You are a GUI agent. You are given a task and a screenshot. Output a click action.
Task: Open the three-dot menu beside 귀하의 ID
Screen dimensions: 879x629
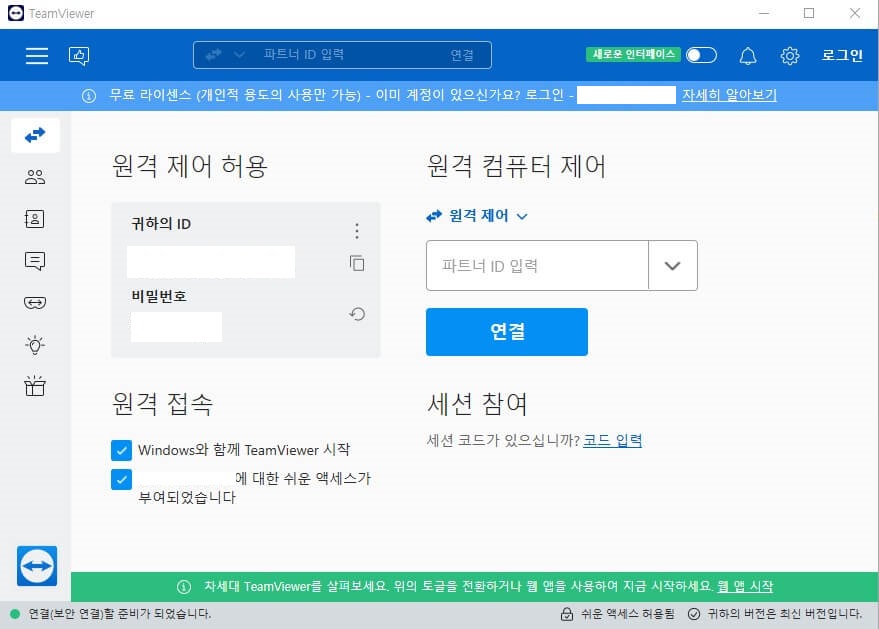point(357,230)
